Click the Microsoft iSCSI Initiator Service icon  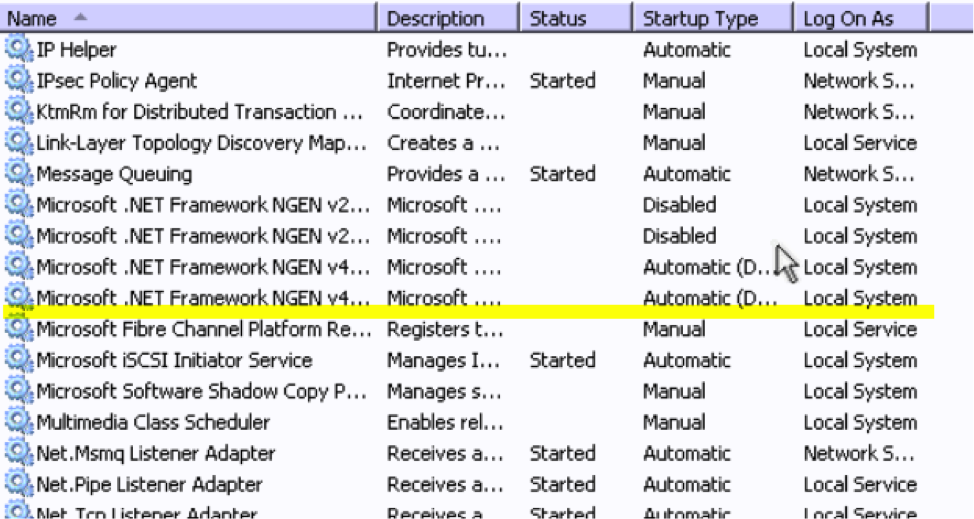point(19,360)
